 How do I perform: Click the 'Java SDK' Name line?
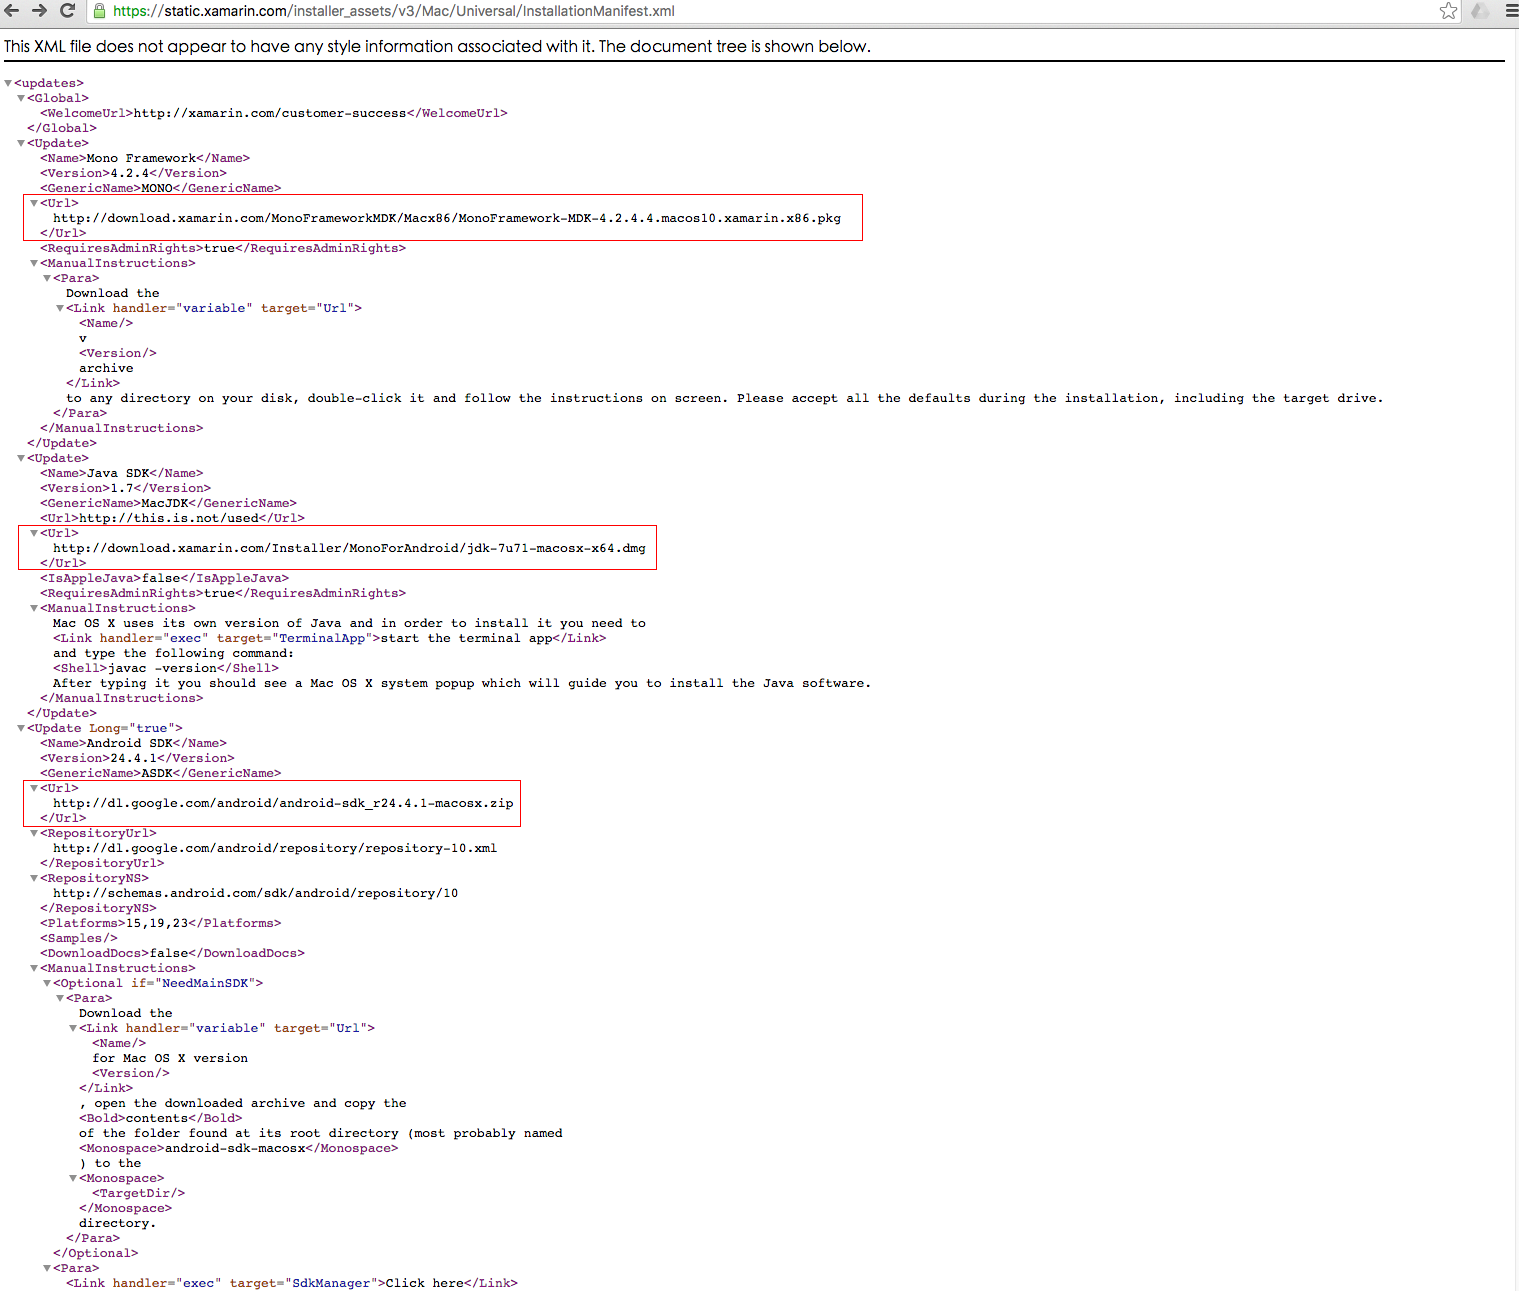[x=121, y=474]
